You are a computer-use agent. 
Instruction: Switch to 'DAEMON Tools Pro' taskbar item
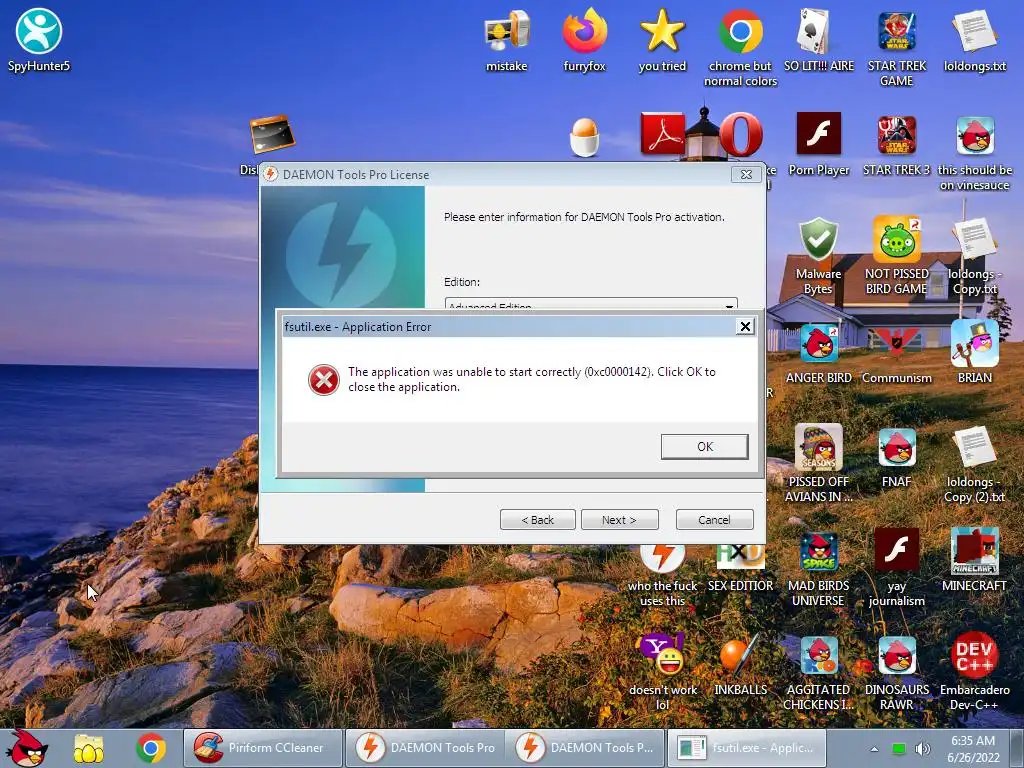[424, 748]
